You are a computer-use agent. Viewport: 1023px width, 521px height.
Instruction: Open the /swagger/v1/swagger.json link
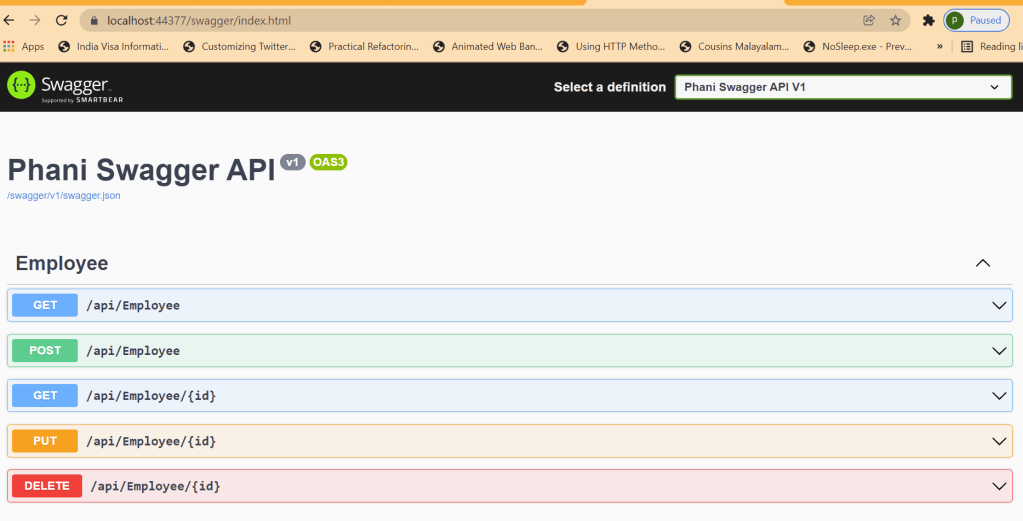(x=64, y=196)
